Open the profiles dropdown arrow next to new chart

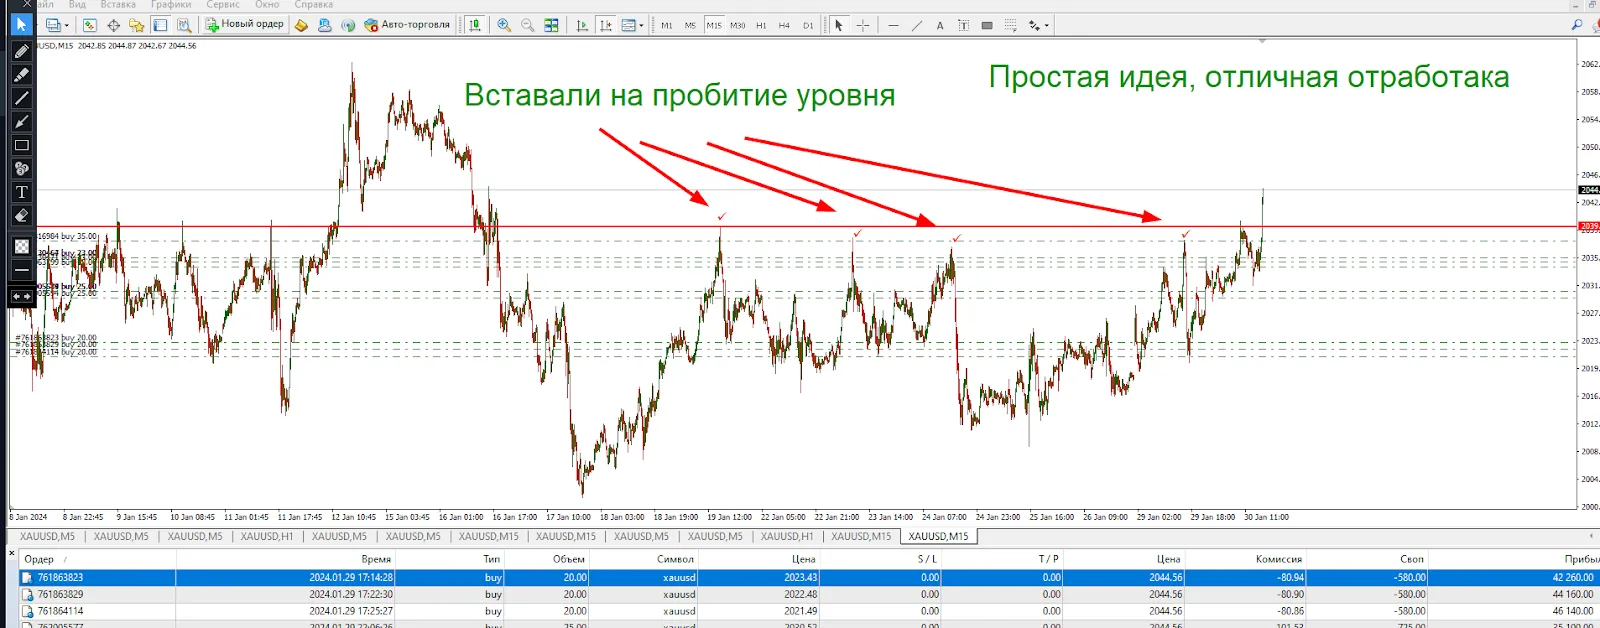(66, 25)
